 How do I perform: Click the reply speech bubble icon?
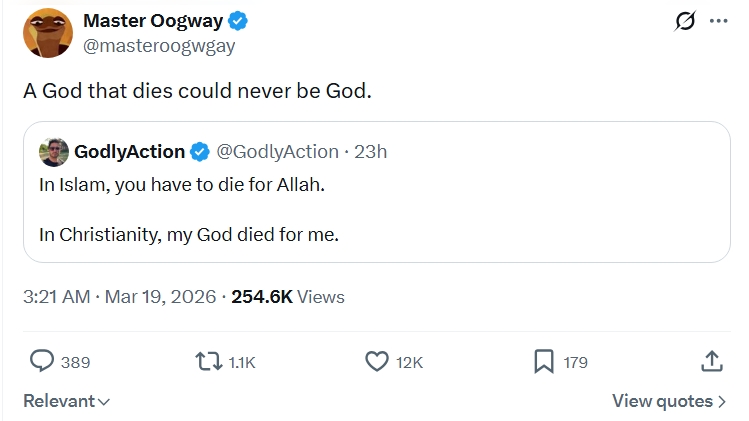[42, 361]
